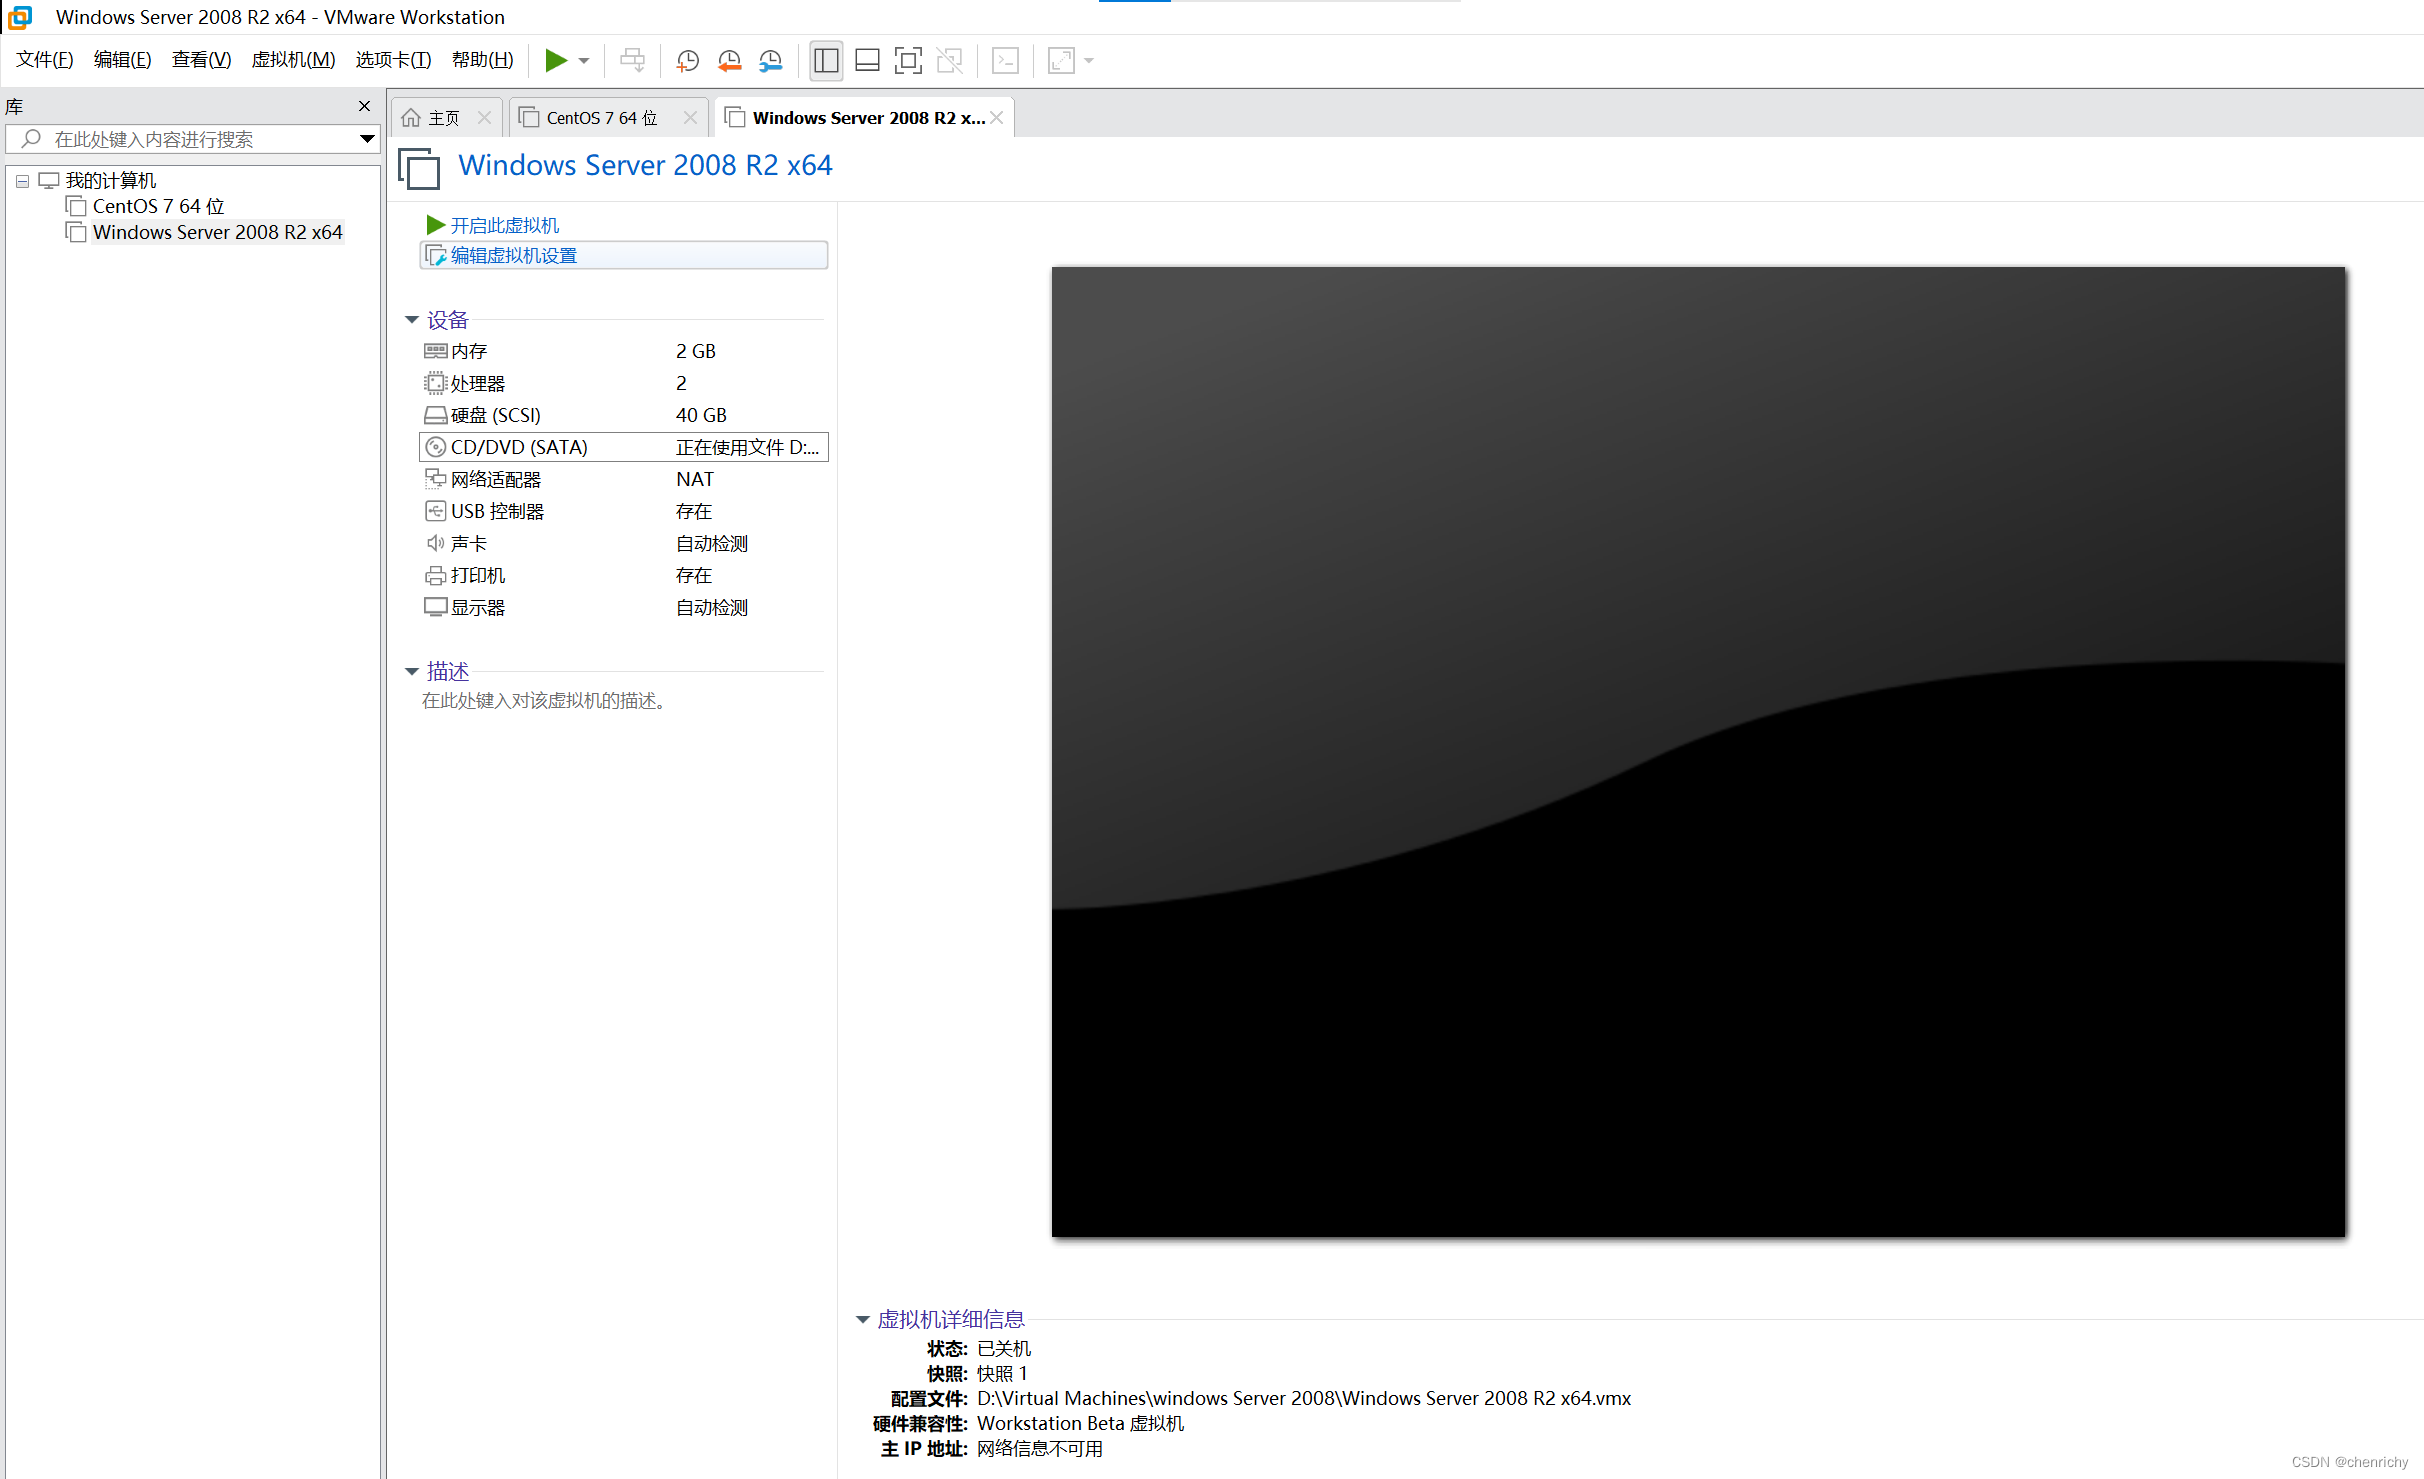Select the 硬盘 (SCSI) device row
The image size is (2424, 1479).
click(623, 415)
